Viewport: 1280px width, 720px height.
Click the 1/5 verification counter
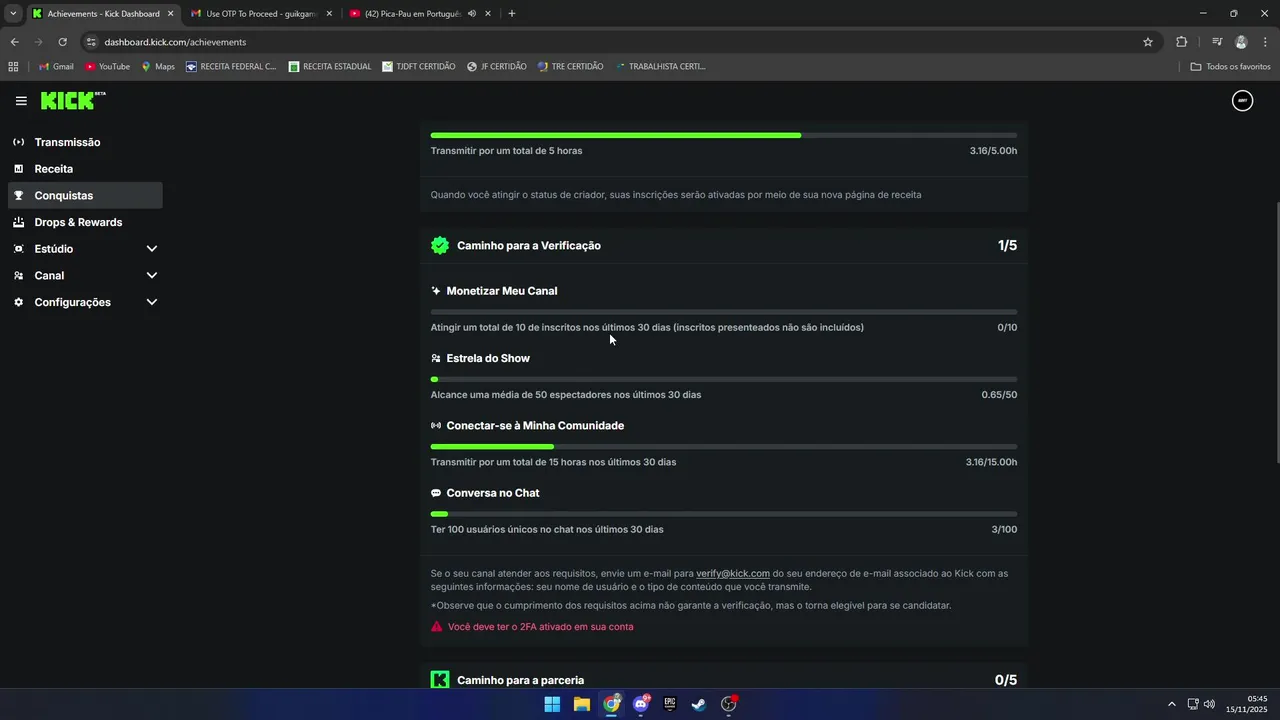pyautogui.click(x=1007, y=245)
